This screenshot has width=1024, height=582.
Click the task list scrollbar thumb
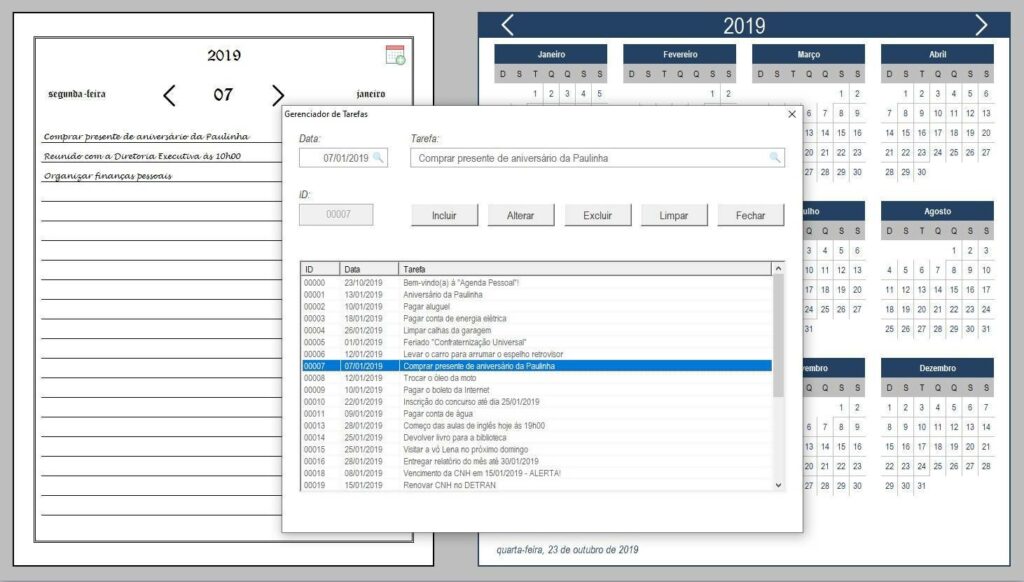click(778, 336)
